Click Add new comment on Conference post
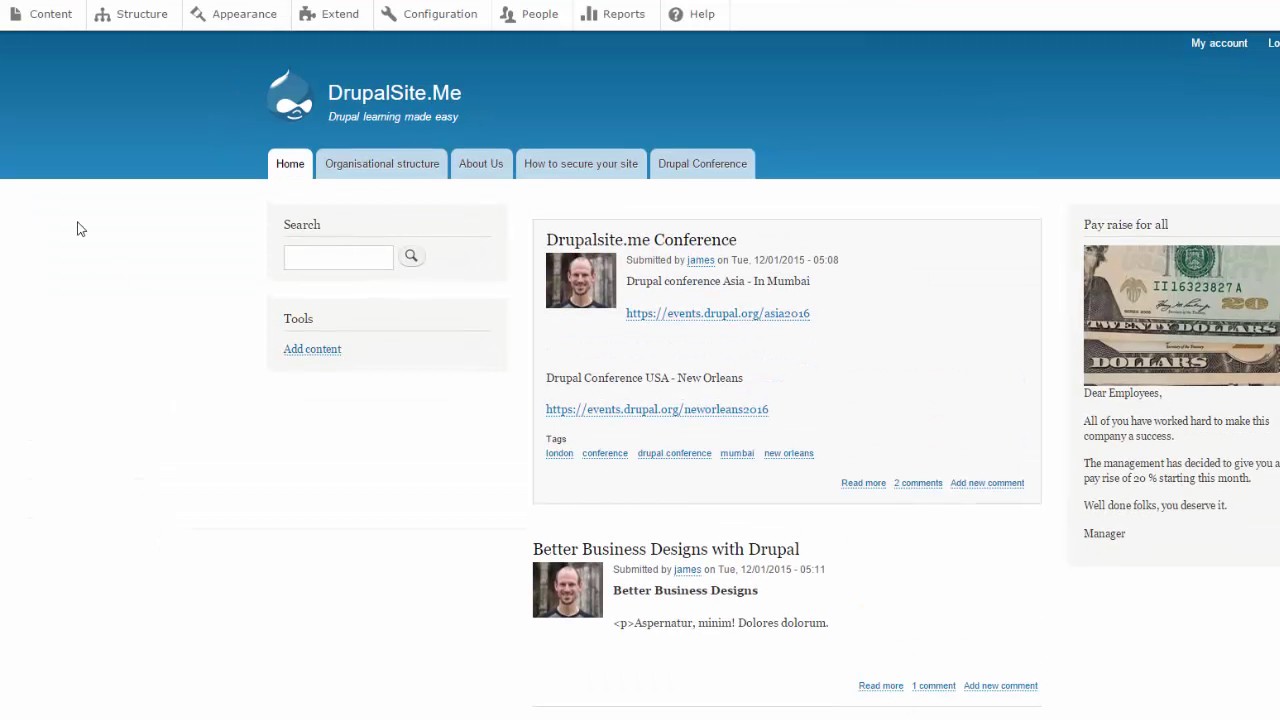The image size is (1280, 720). [x=987, y=483]
